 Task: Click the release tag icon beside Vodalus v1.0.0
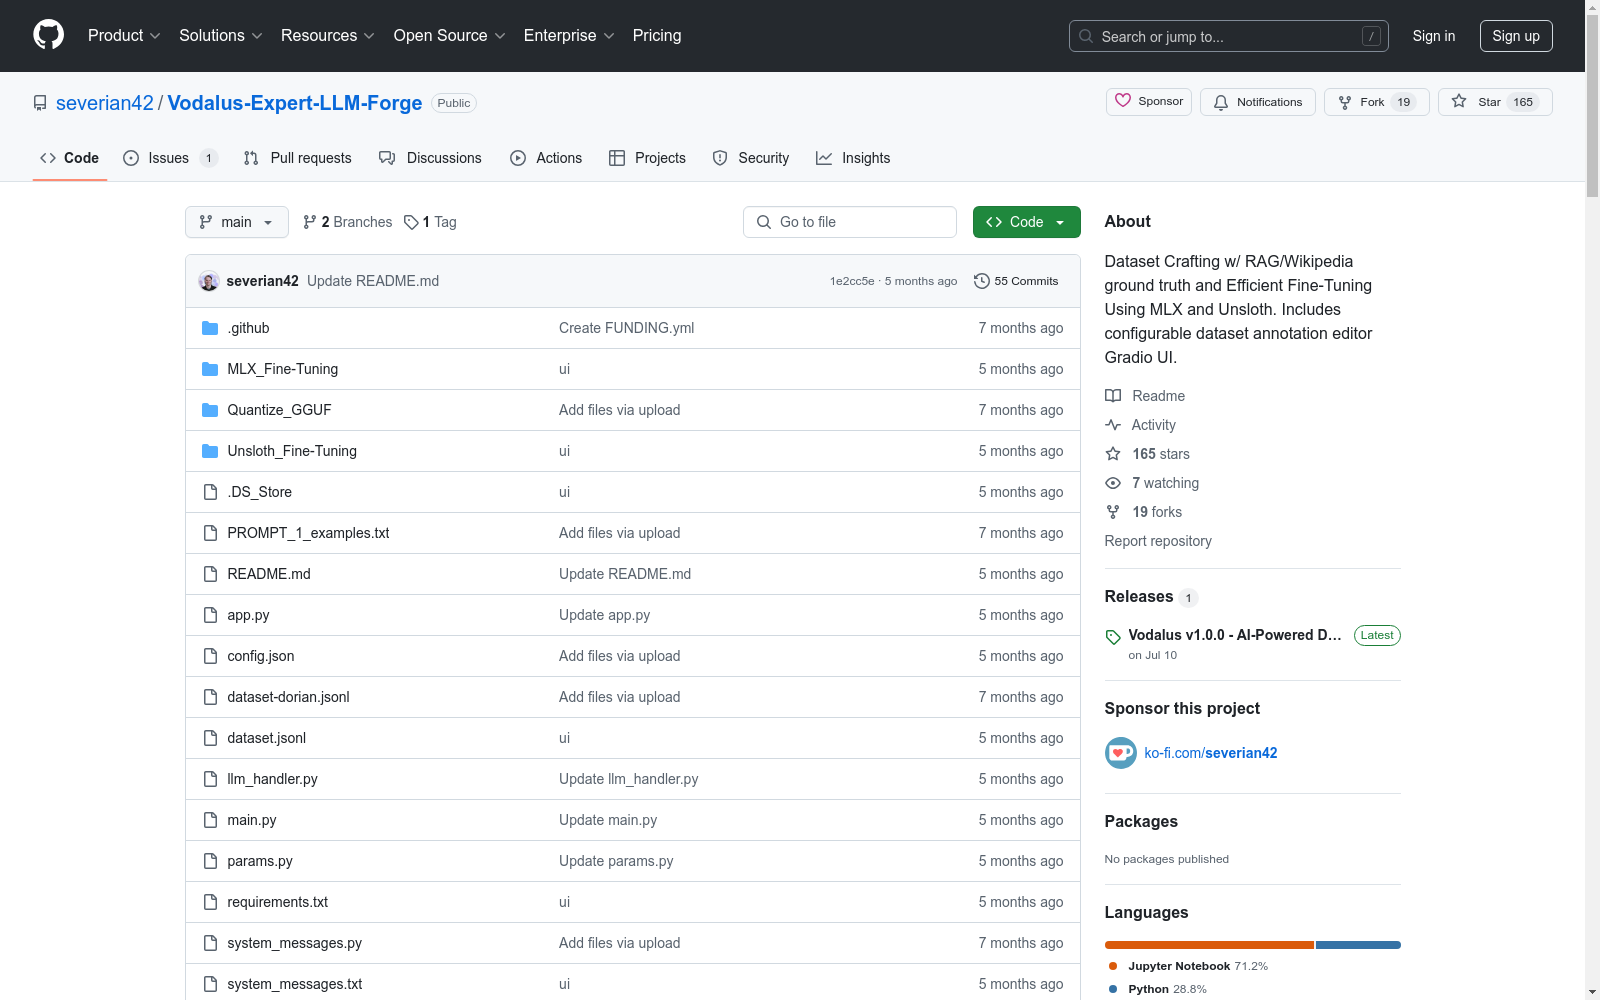[x=1113, y=637]
